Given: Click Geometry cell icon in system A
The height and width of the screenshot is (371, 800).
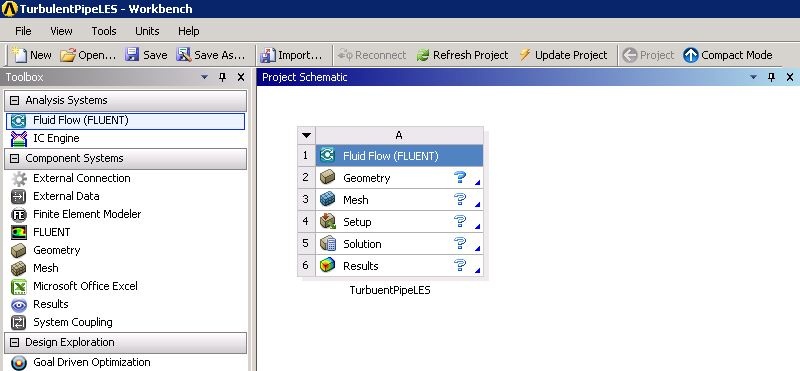Looking at the screenshot, I should pyautogui.click(x=328, y=178).
